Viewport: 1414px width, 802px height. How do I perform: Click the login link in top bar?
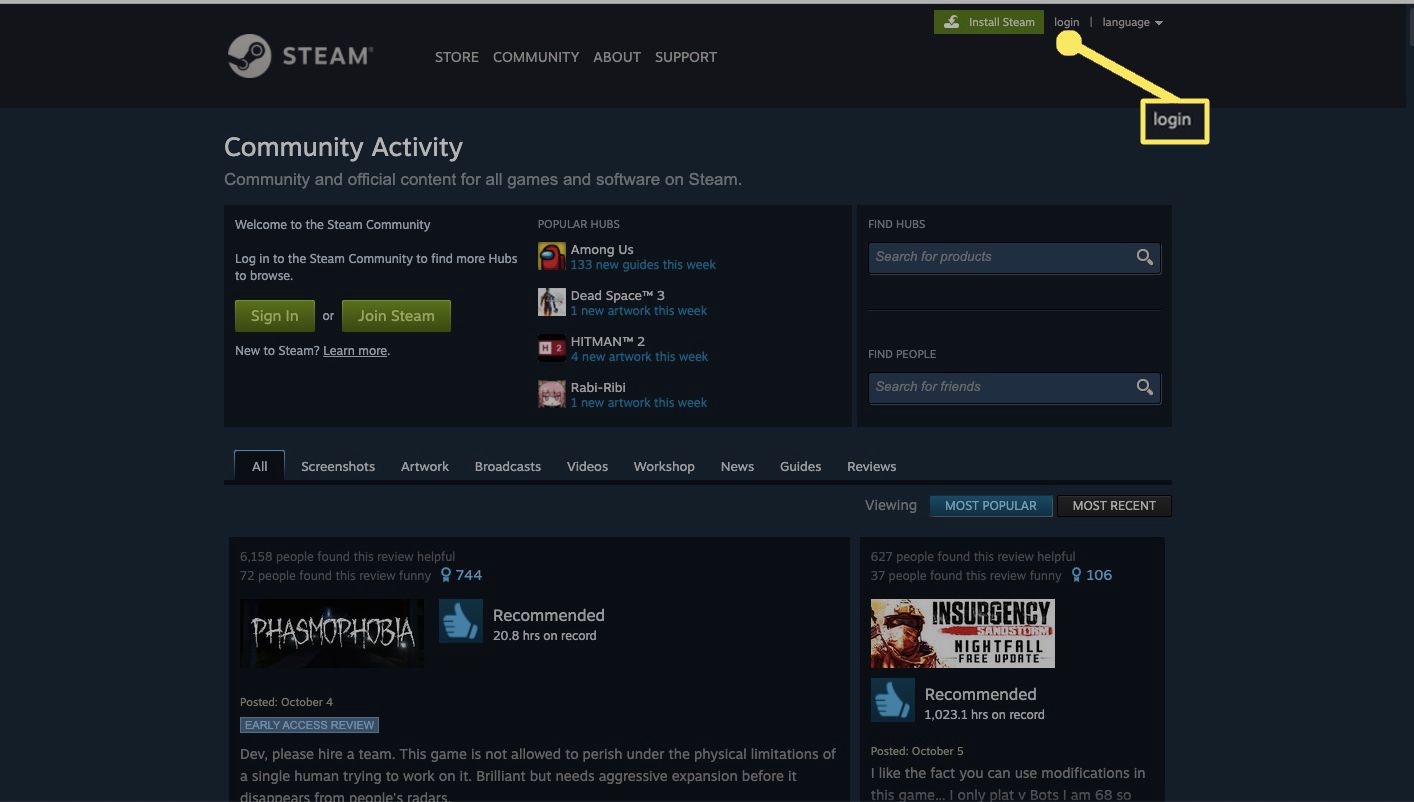click(1066, 22)
